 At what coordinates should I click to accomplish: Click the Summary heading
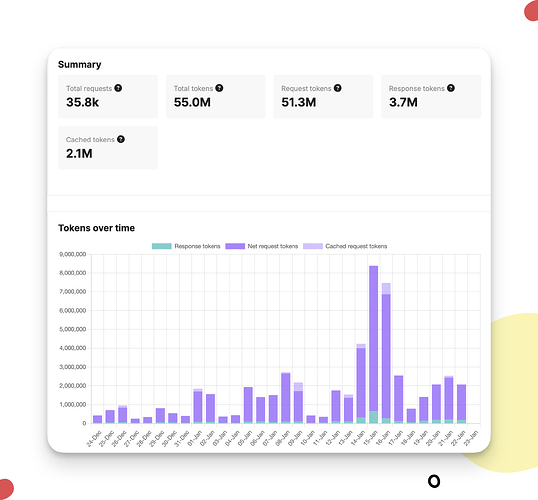pos(80,65)
